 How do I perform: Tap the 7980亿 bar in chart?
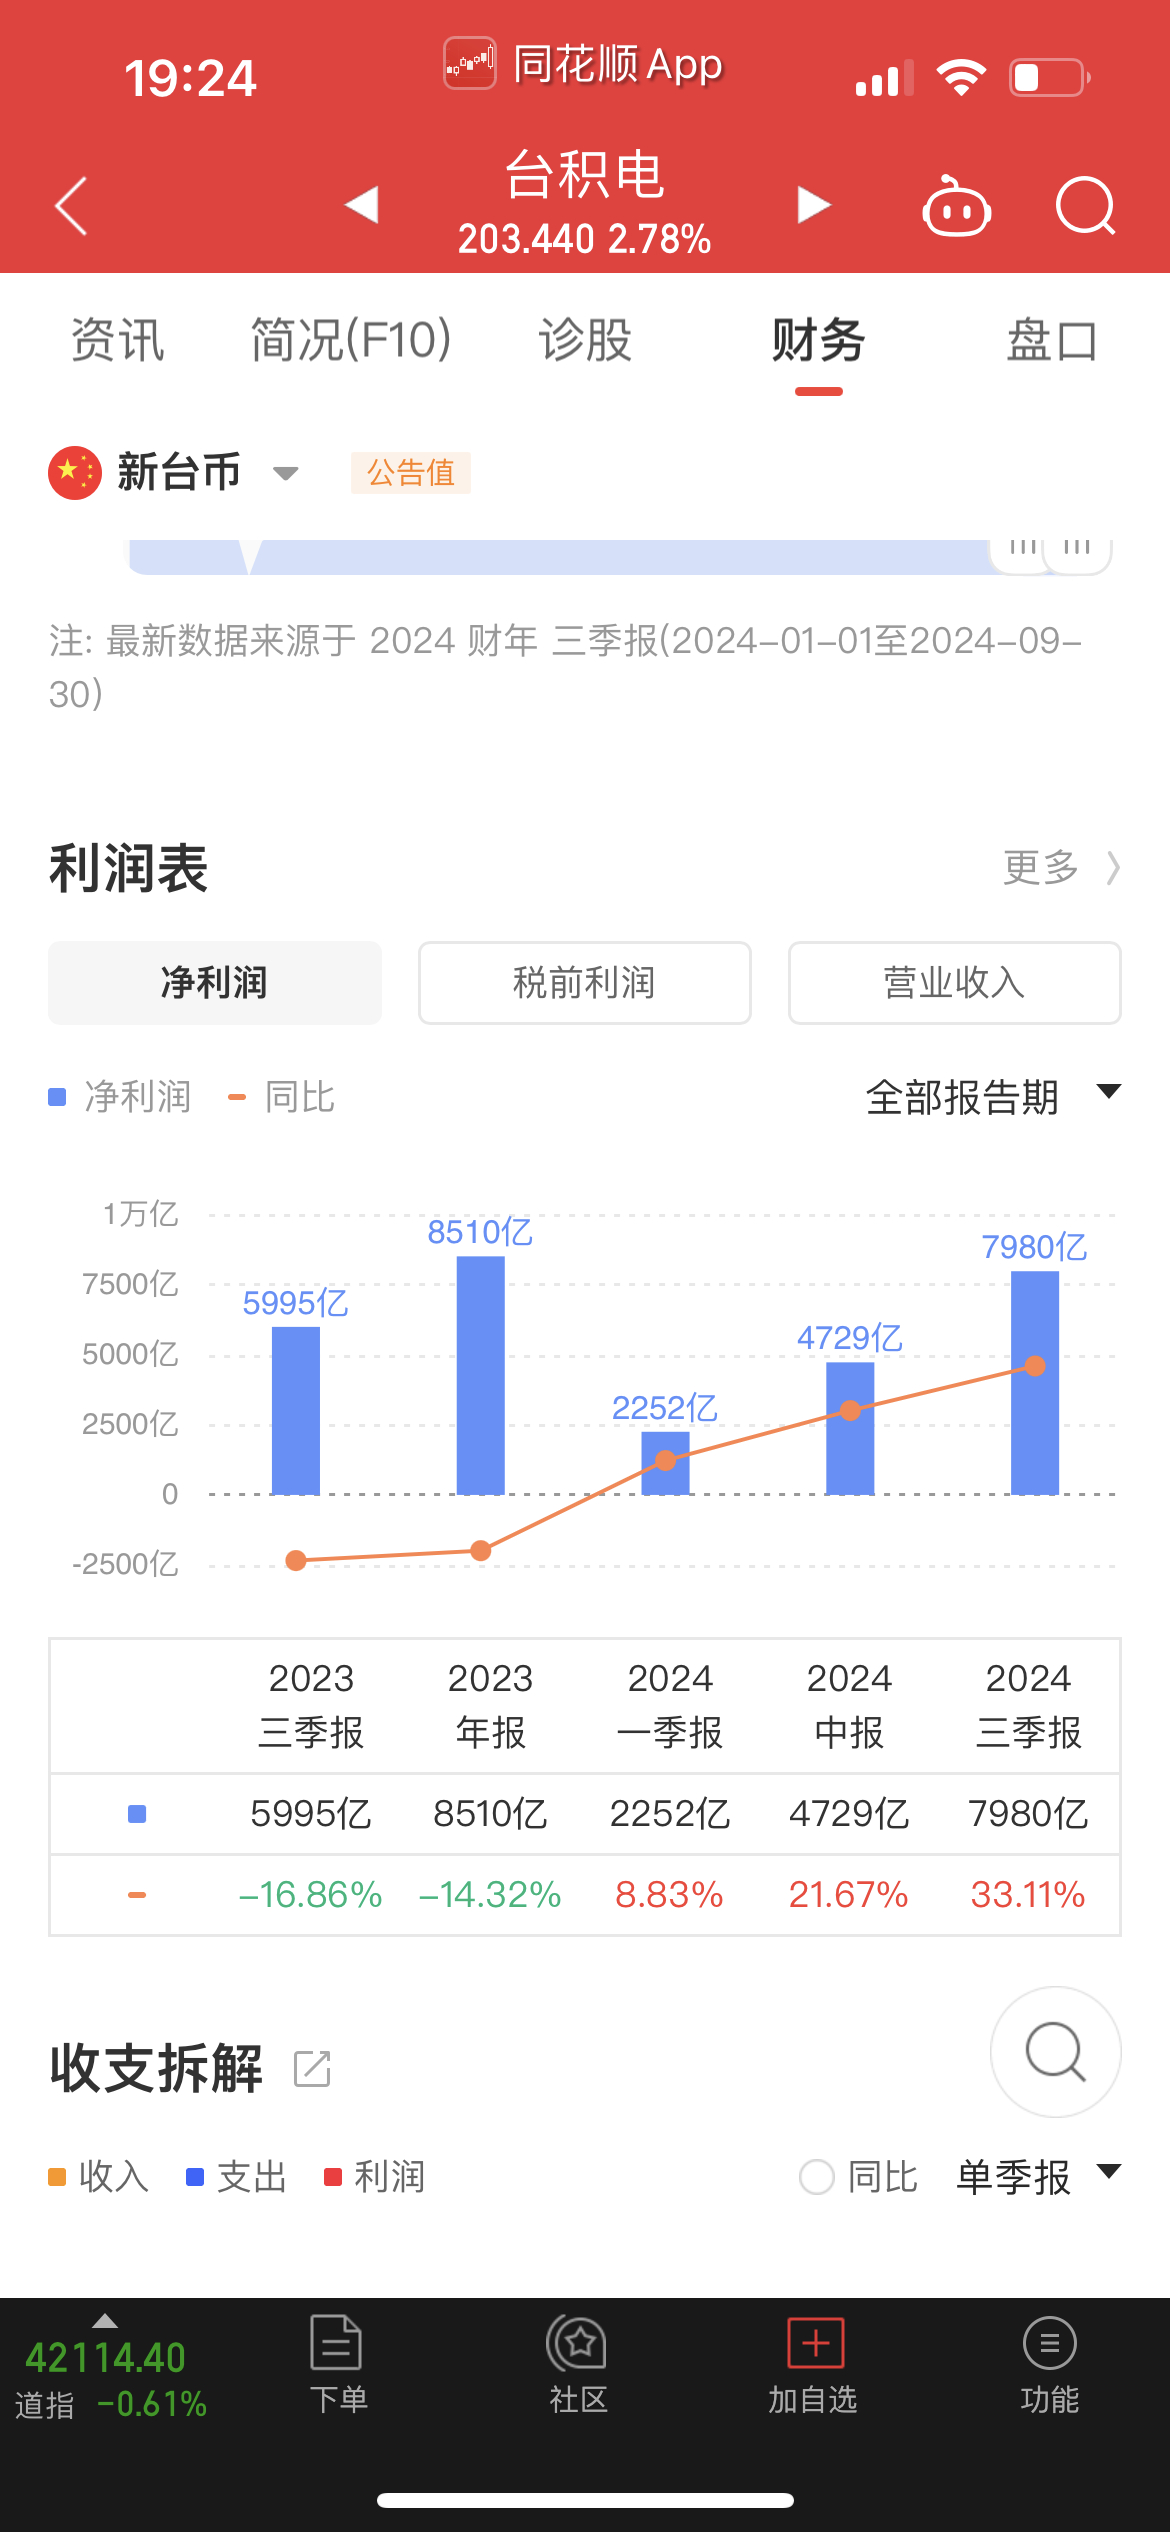coord(1035,1383)
